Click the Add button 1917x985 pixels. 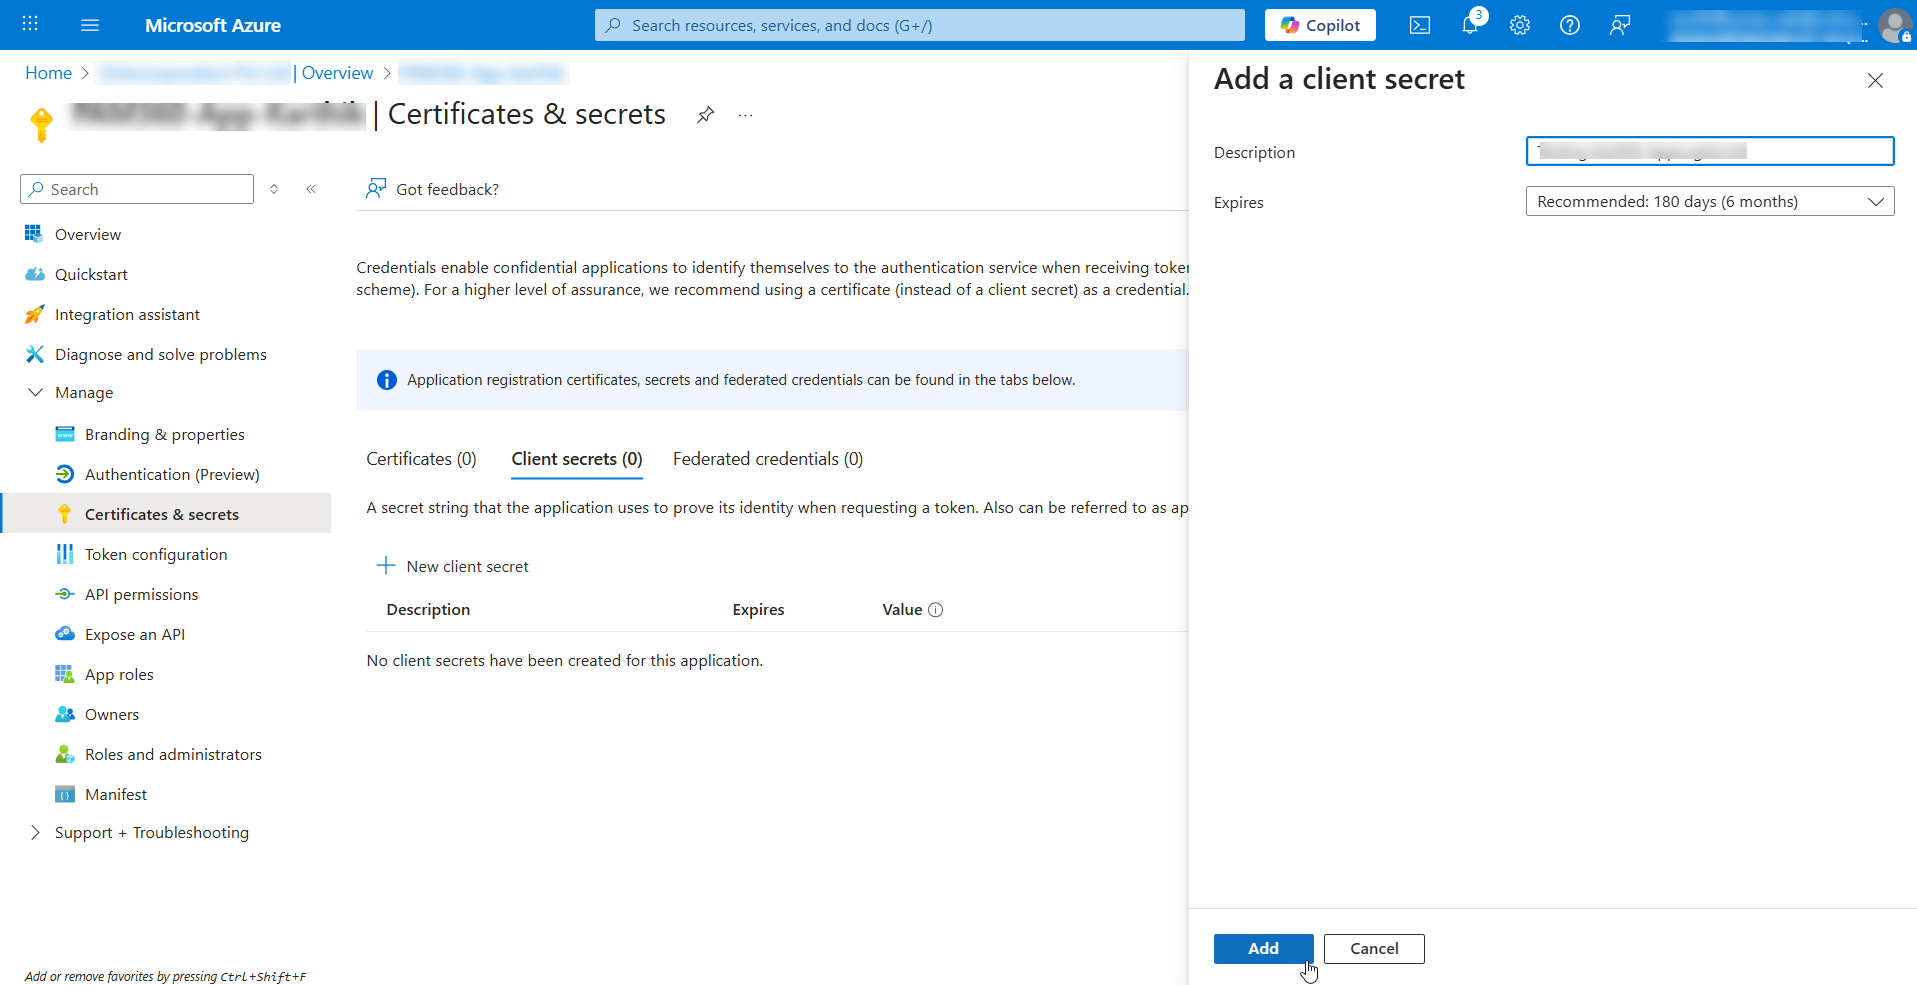tap(1263, 948)
